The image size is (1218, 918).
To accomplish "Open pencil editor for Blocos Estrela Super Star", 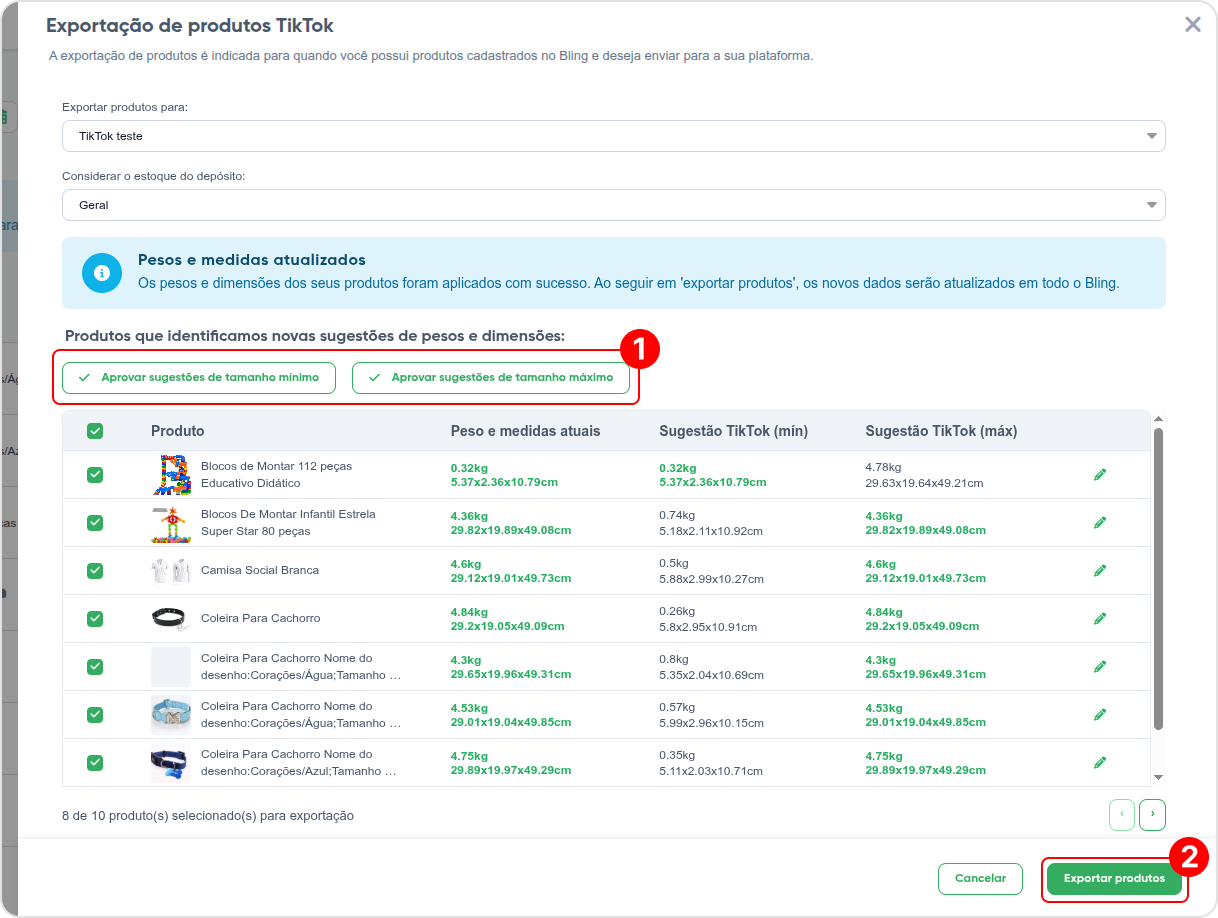I will pos(1100,522).
